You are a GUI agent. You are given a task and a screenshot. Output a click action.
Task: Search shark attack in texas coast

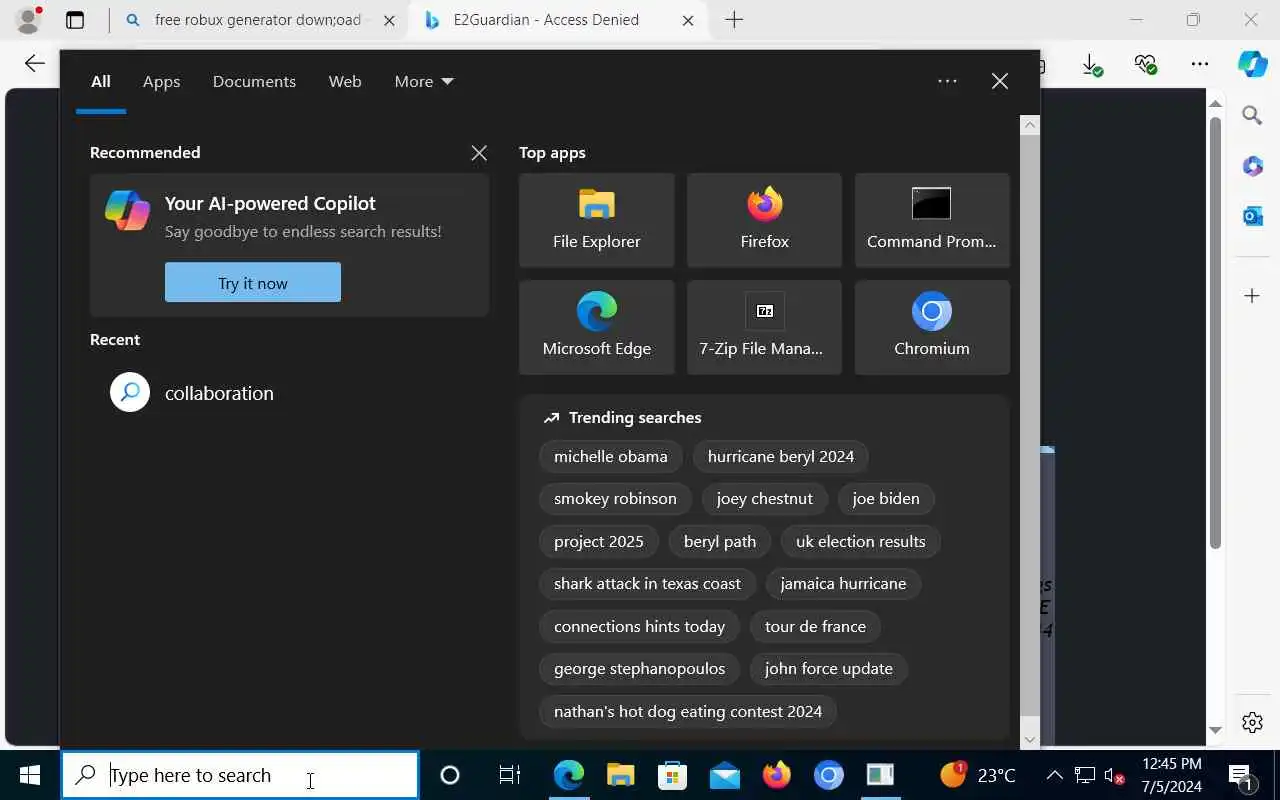tap(648, 583)
